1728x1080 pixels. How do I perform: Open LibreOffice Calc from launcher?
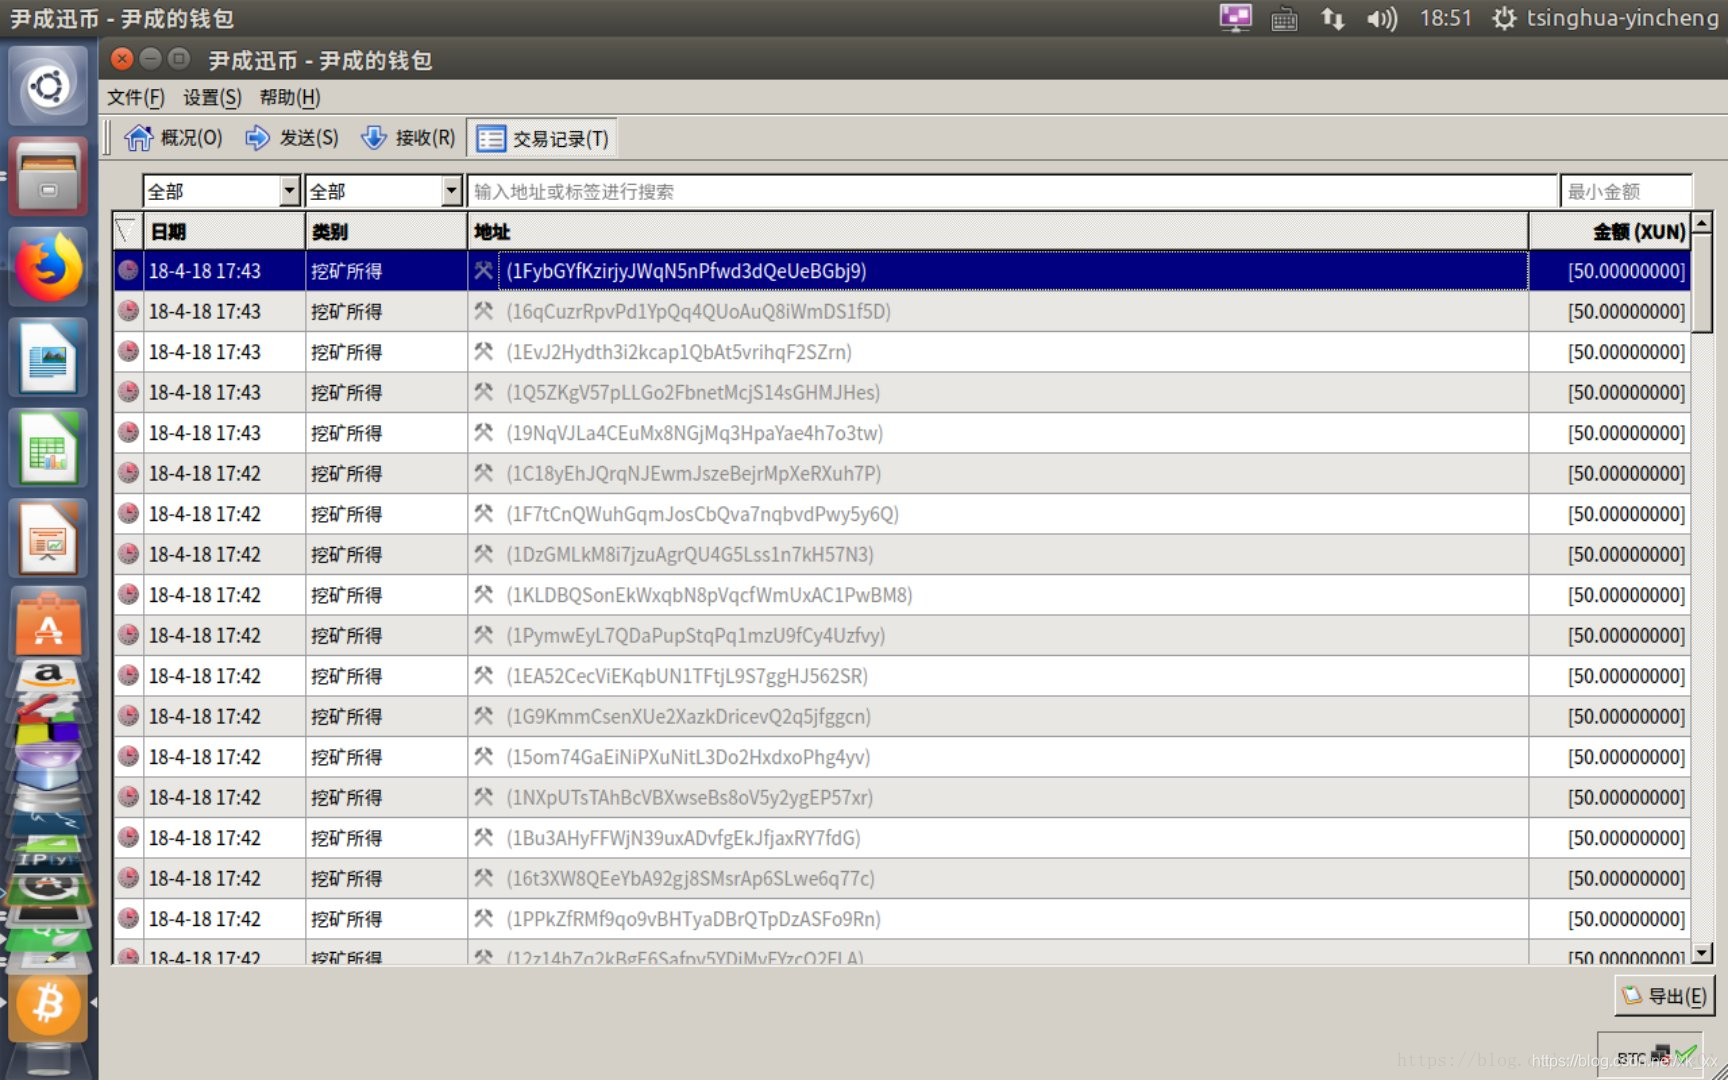click(x=48, y=448)
